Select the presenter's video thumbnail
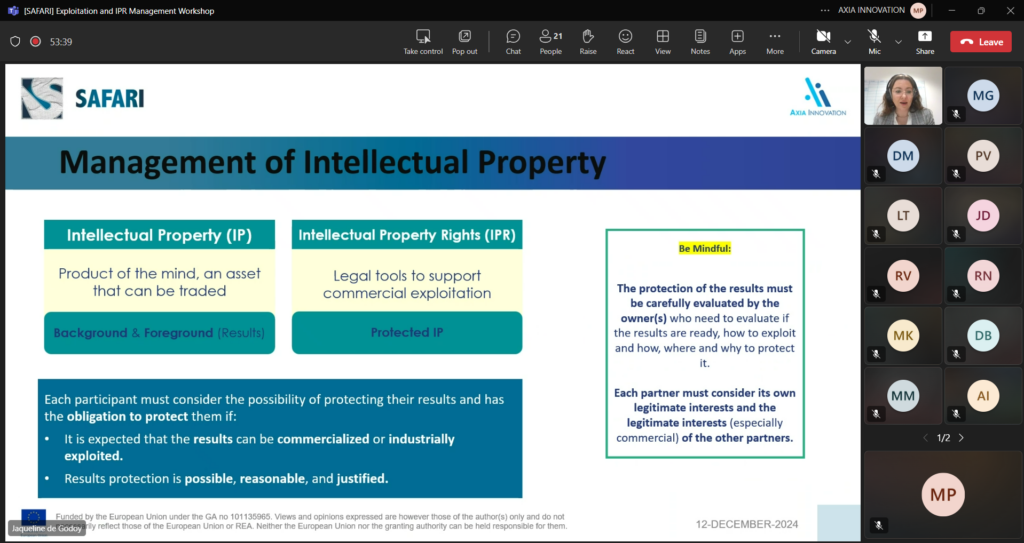 903,95
